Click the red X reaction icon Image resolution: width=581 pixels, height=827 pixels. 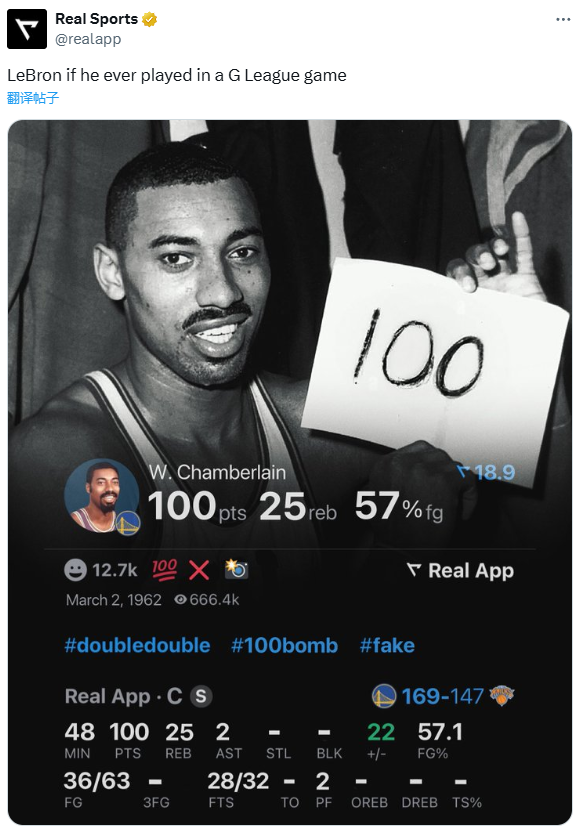tap(199, 570)
